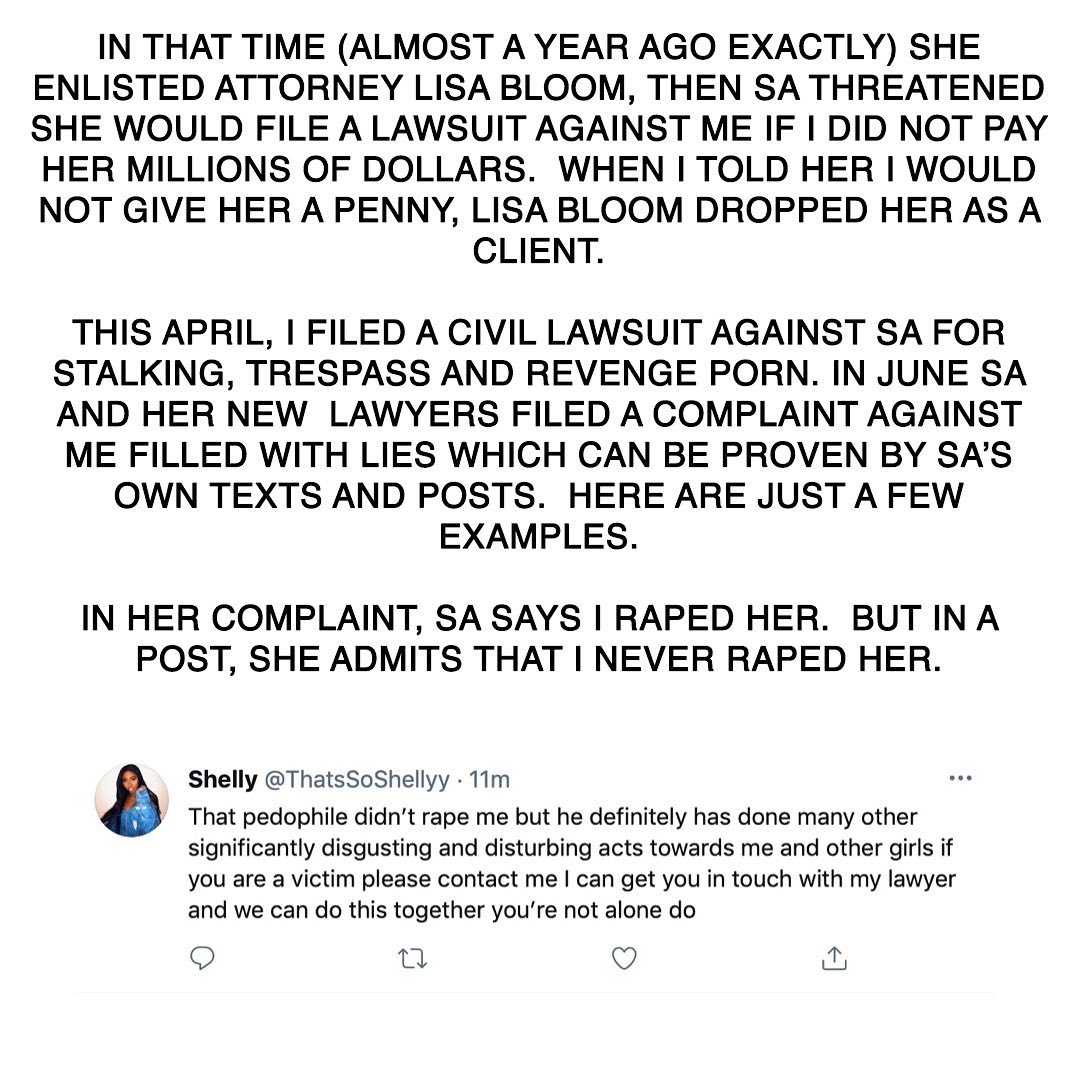
Task: Open the three-dot more options menu
Action: tap(960, 778)
